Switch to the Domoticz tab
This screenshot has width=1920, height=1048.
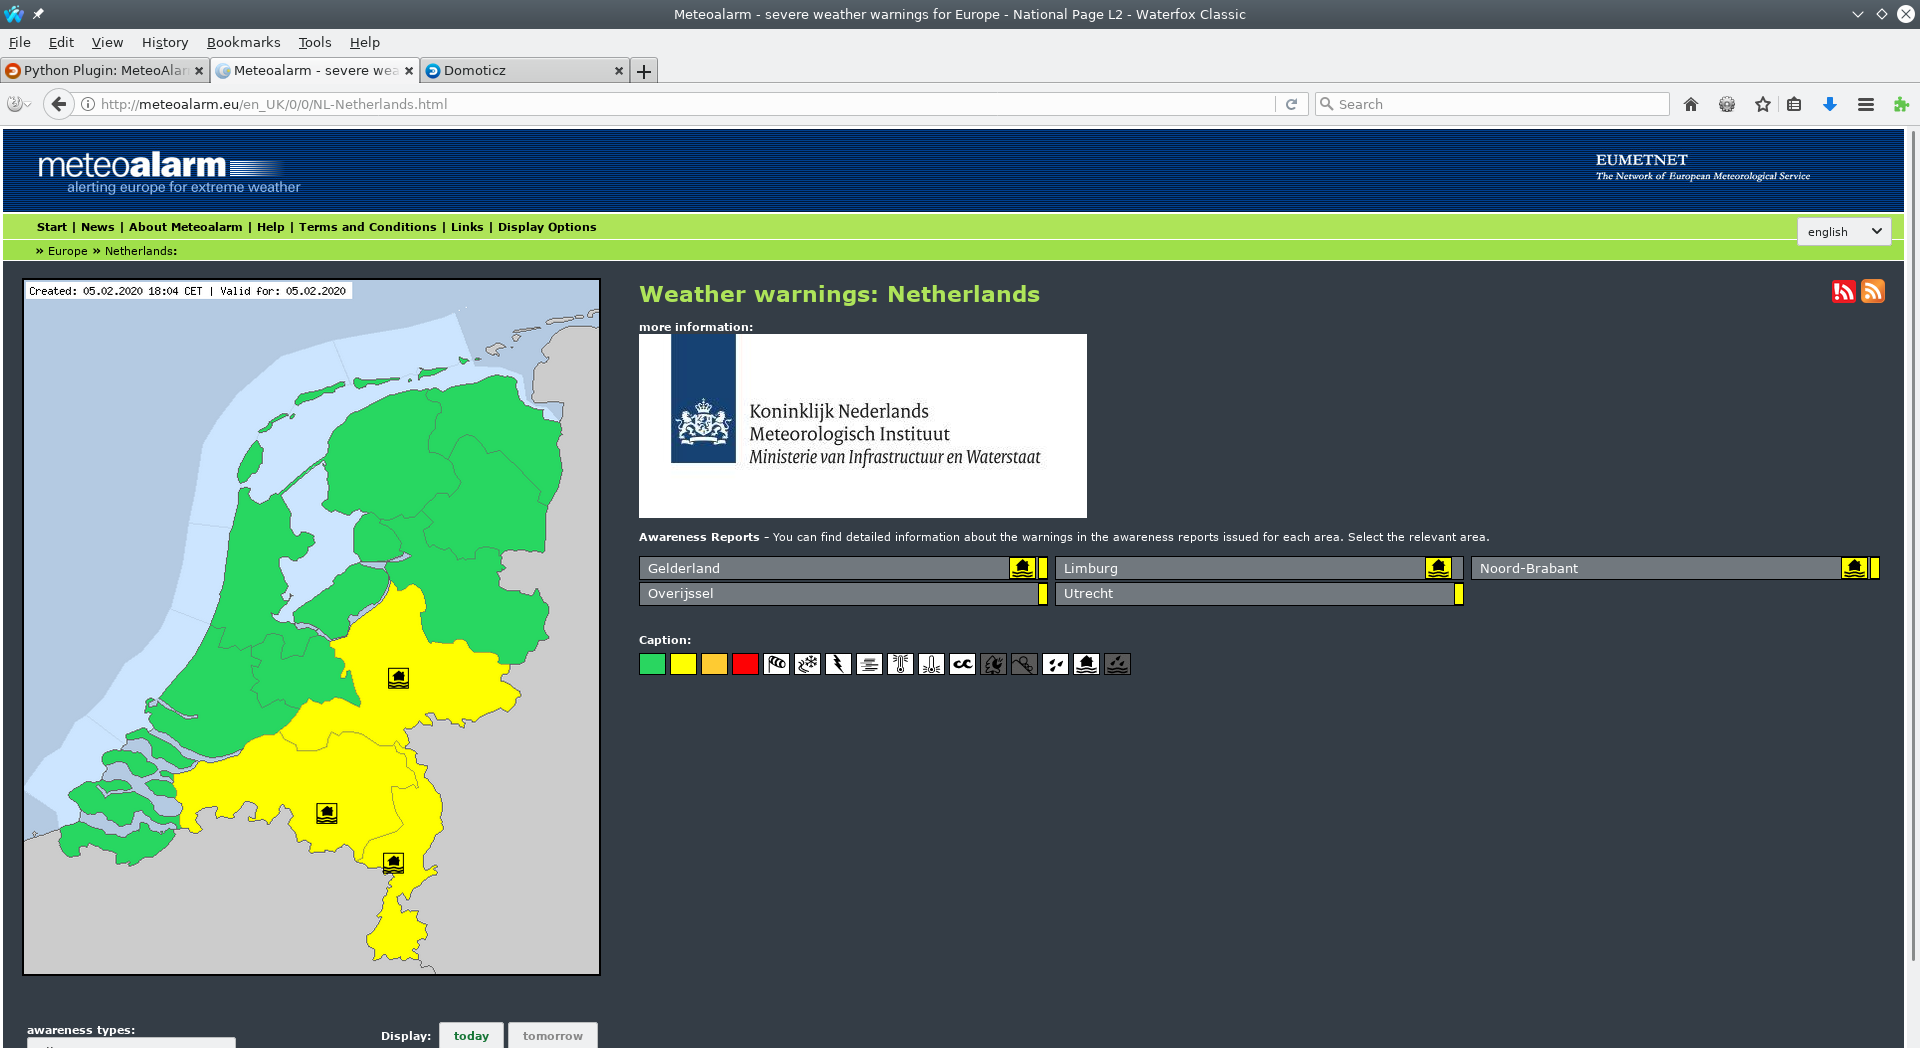click(x=520, y=70)
